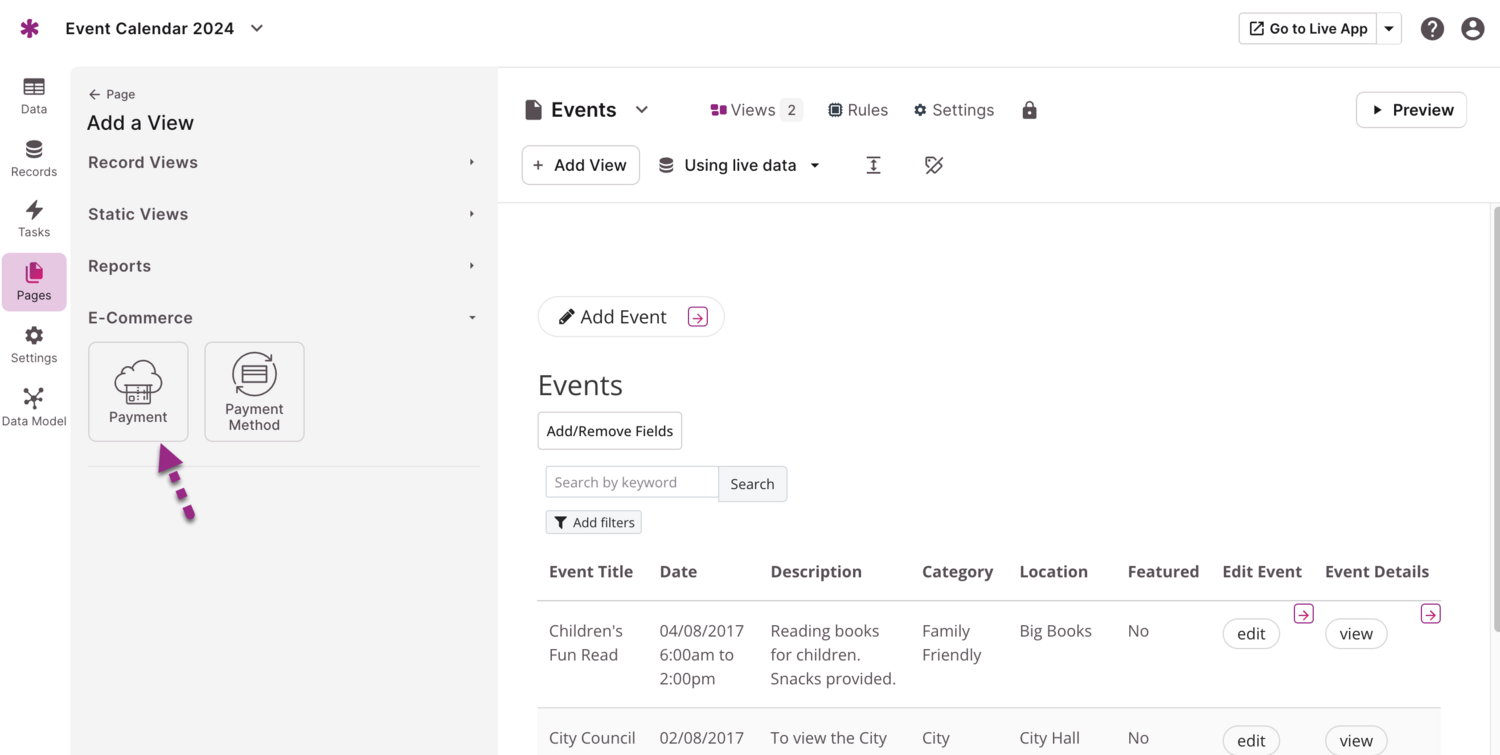Image resolution: width=1500 pixels, height=755 pixels.
Task: Click the Search by keyword input field
Action: [631, 482]
